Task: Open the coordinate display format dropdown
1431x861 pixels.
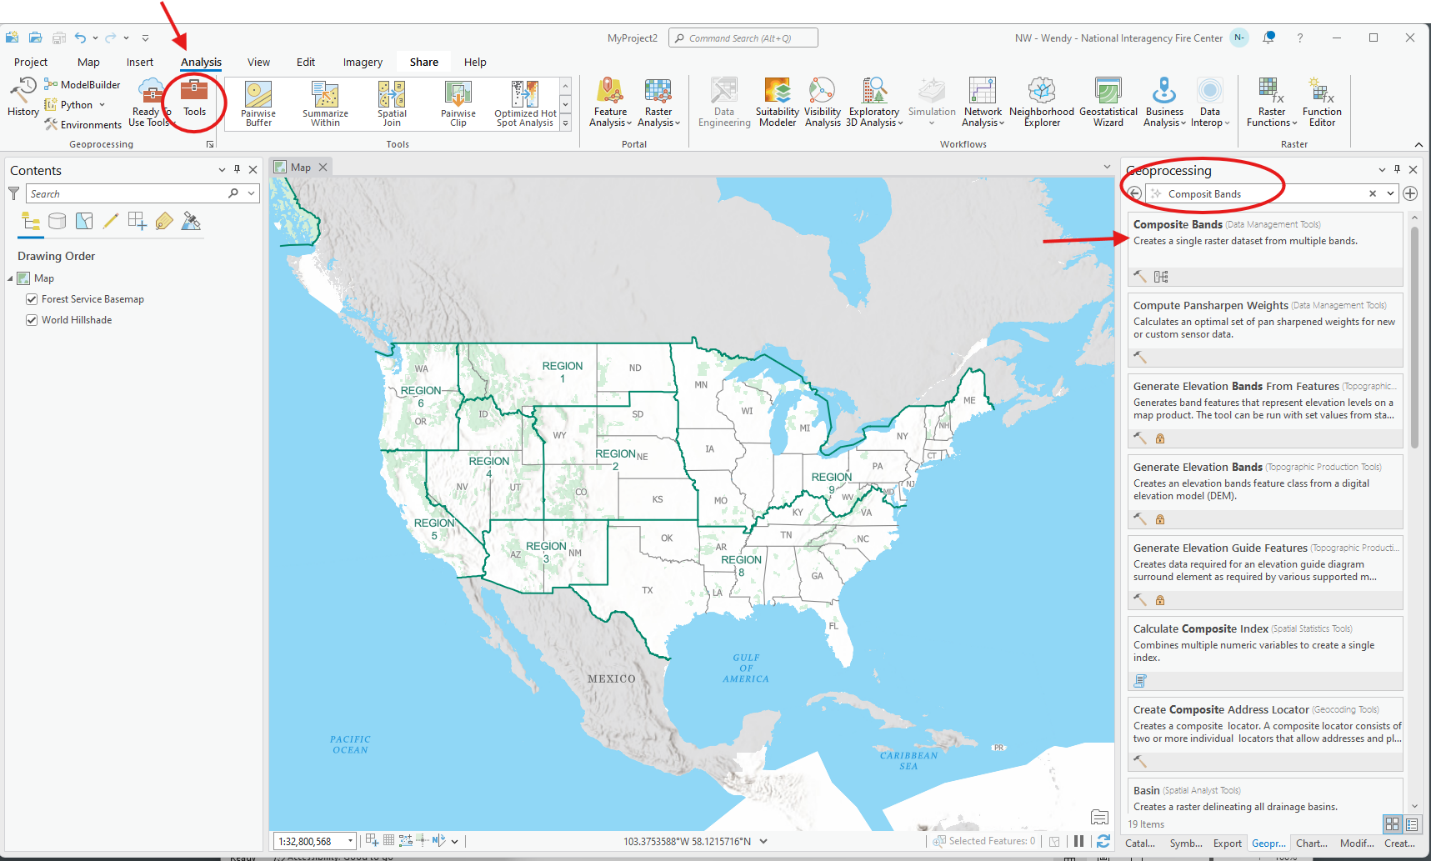Action: tap(764, 841)
